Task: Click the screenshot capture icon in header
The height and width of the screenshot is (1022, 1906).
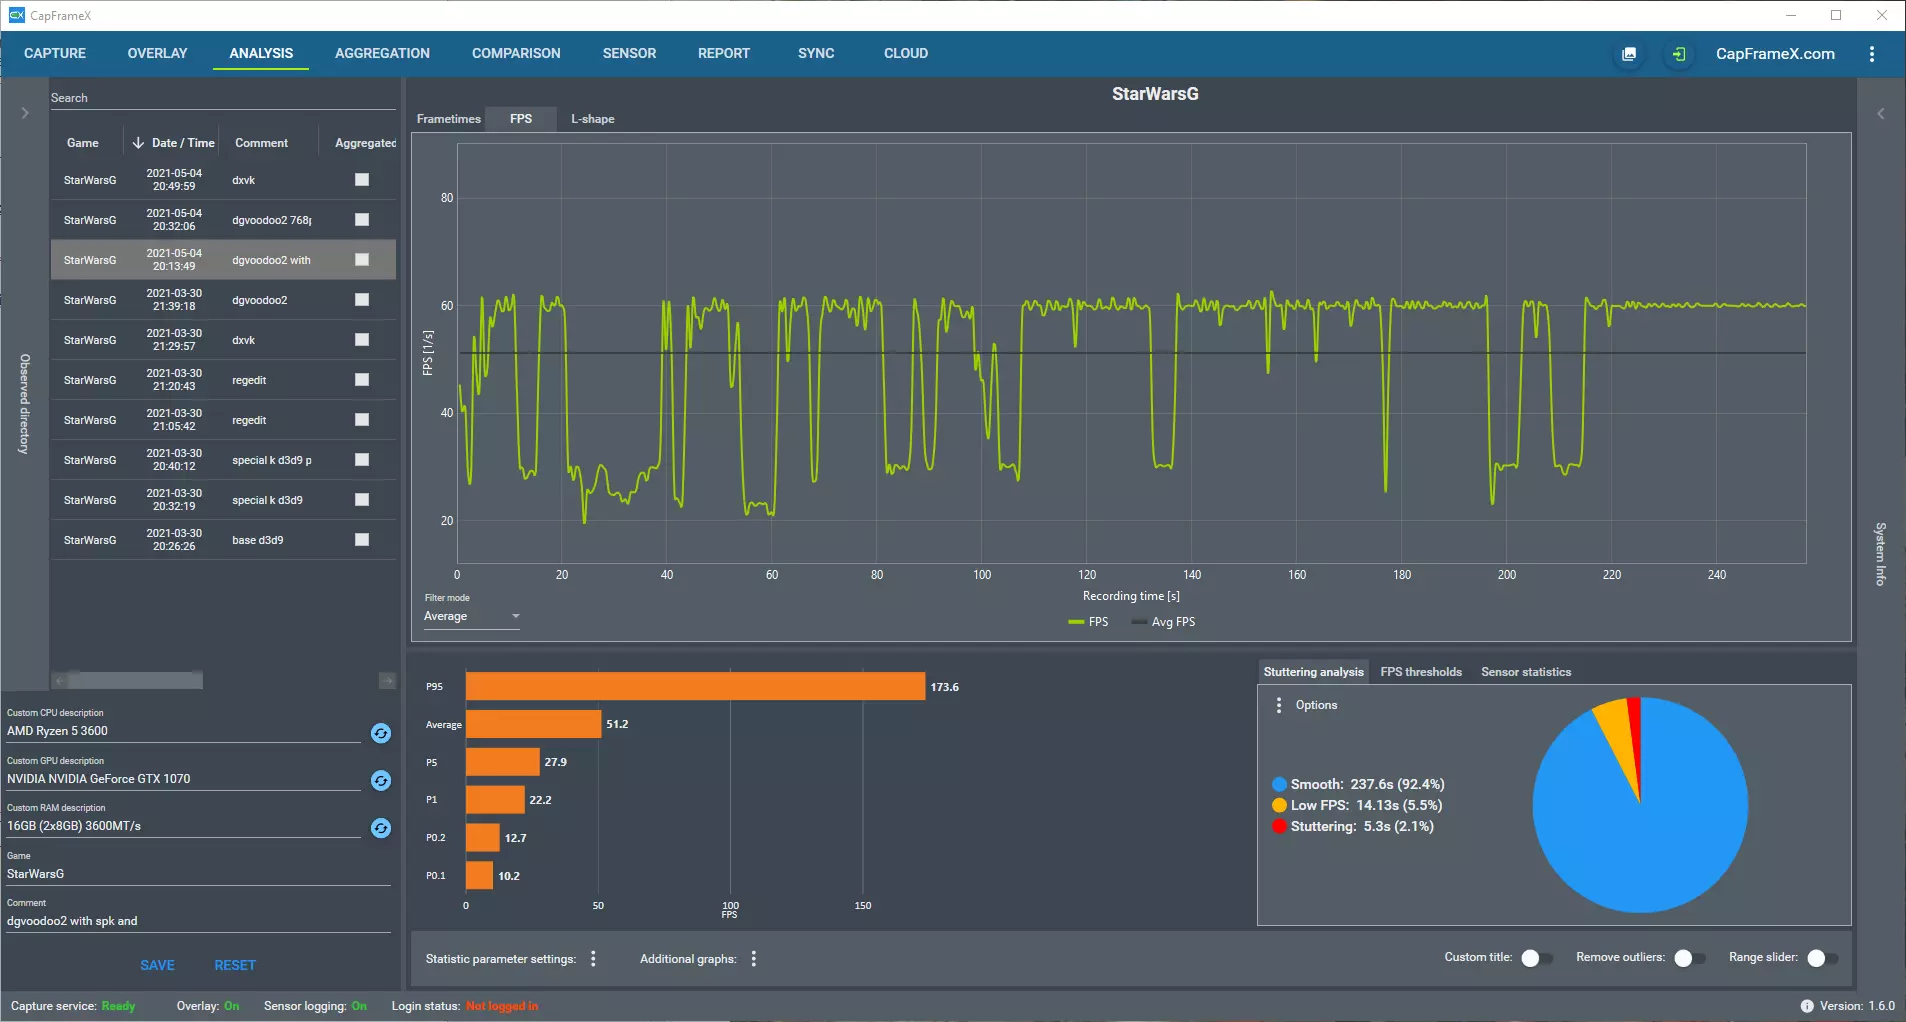Action: tap(1629, 54)
